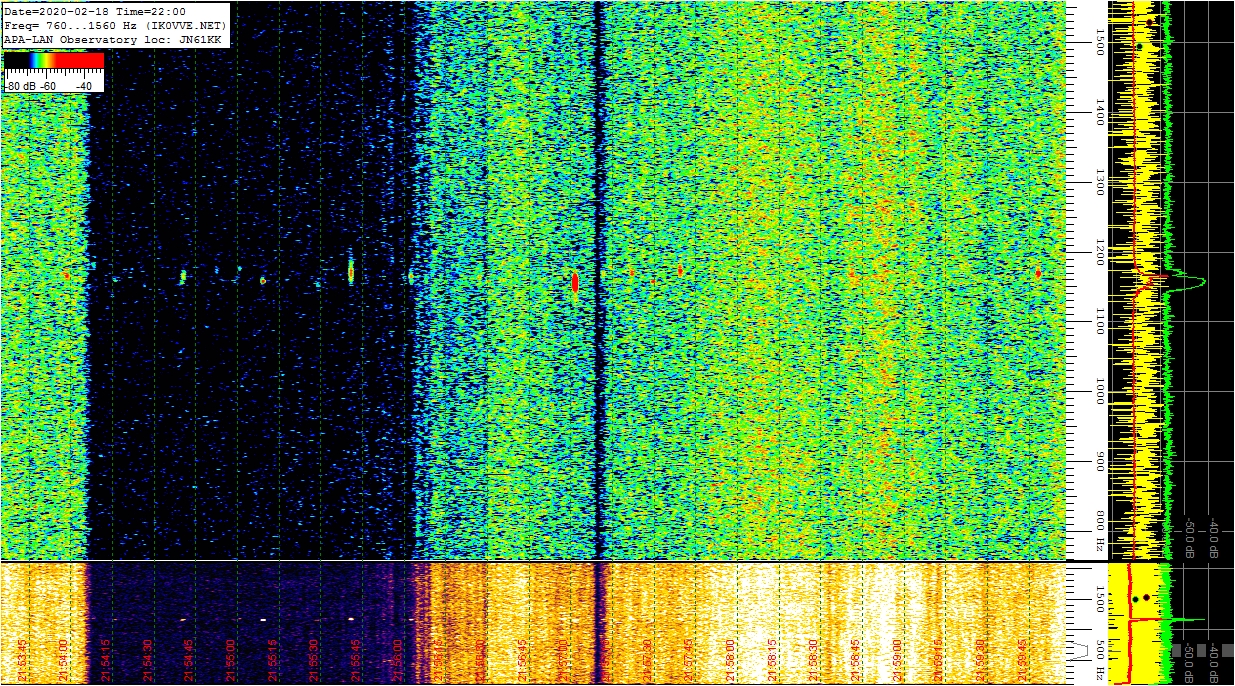Screen dimensions: 1235x686
Task: Click the 21:58:30 time marker
Action: pyautogui.click(x=815, y=660)
